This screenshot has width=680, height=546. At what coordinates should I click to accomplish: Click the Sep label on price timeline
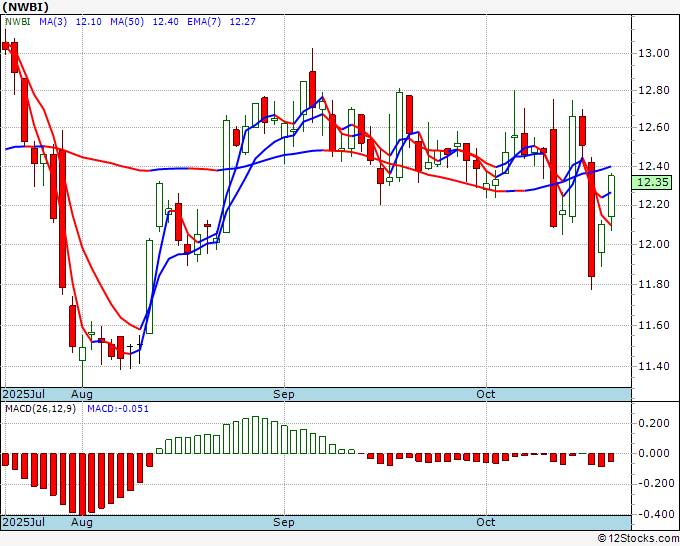click(x=284, y=394)
